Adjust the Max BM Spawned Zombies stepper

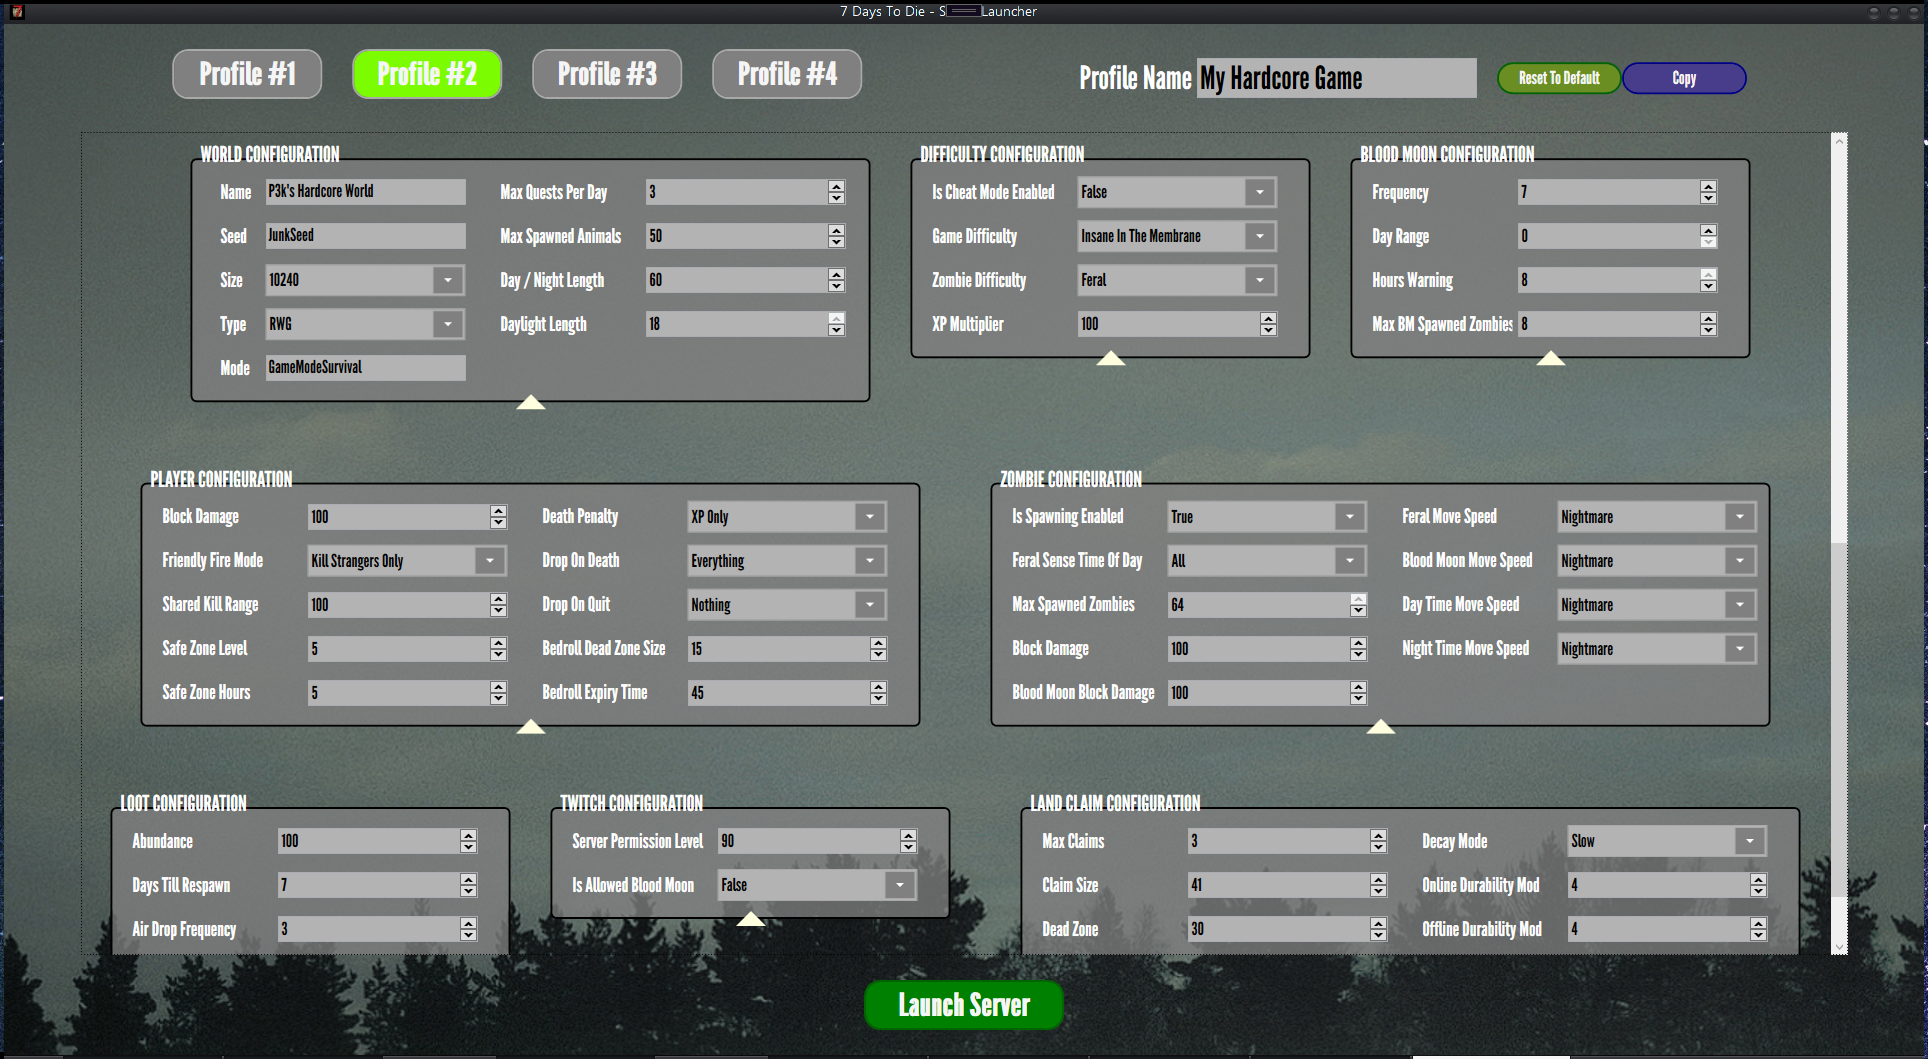coord(1709,324)
